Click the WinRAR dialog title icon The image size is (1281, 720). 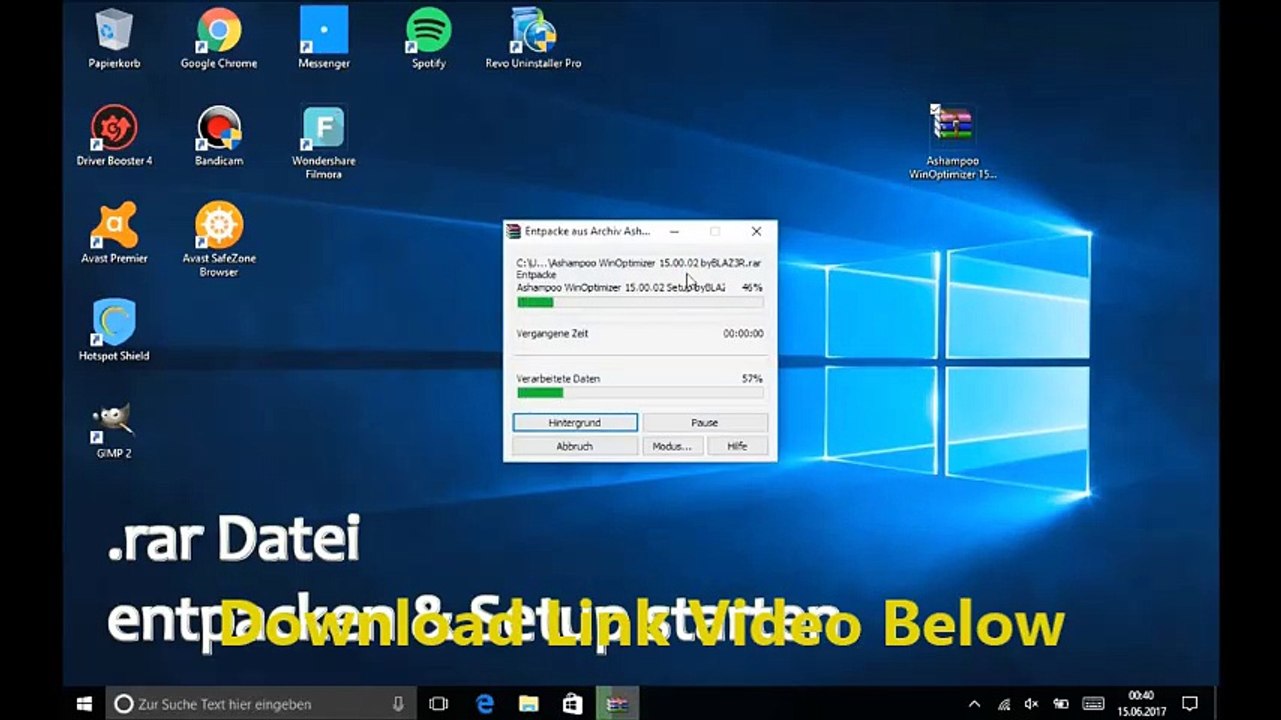[x=514, y=231]
